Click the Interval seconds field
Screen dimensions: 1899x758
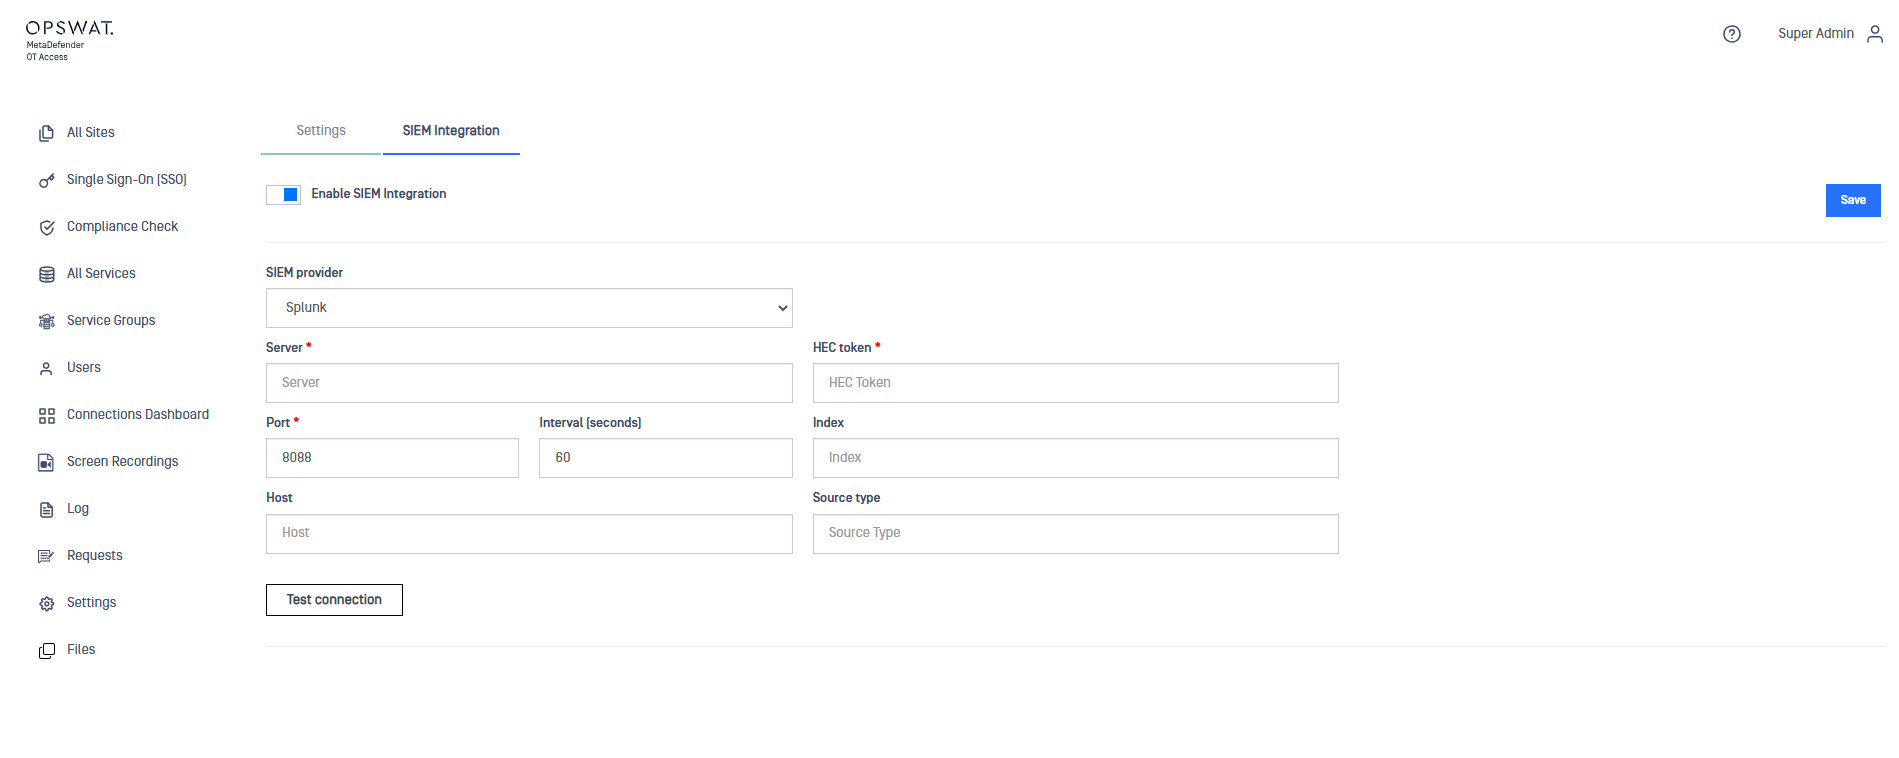click(x=666, y=458)
